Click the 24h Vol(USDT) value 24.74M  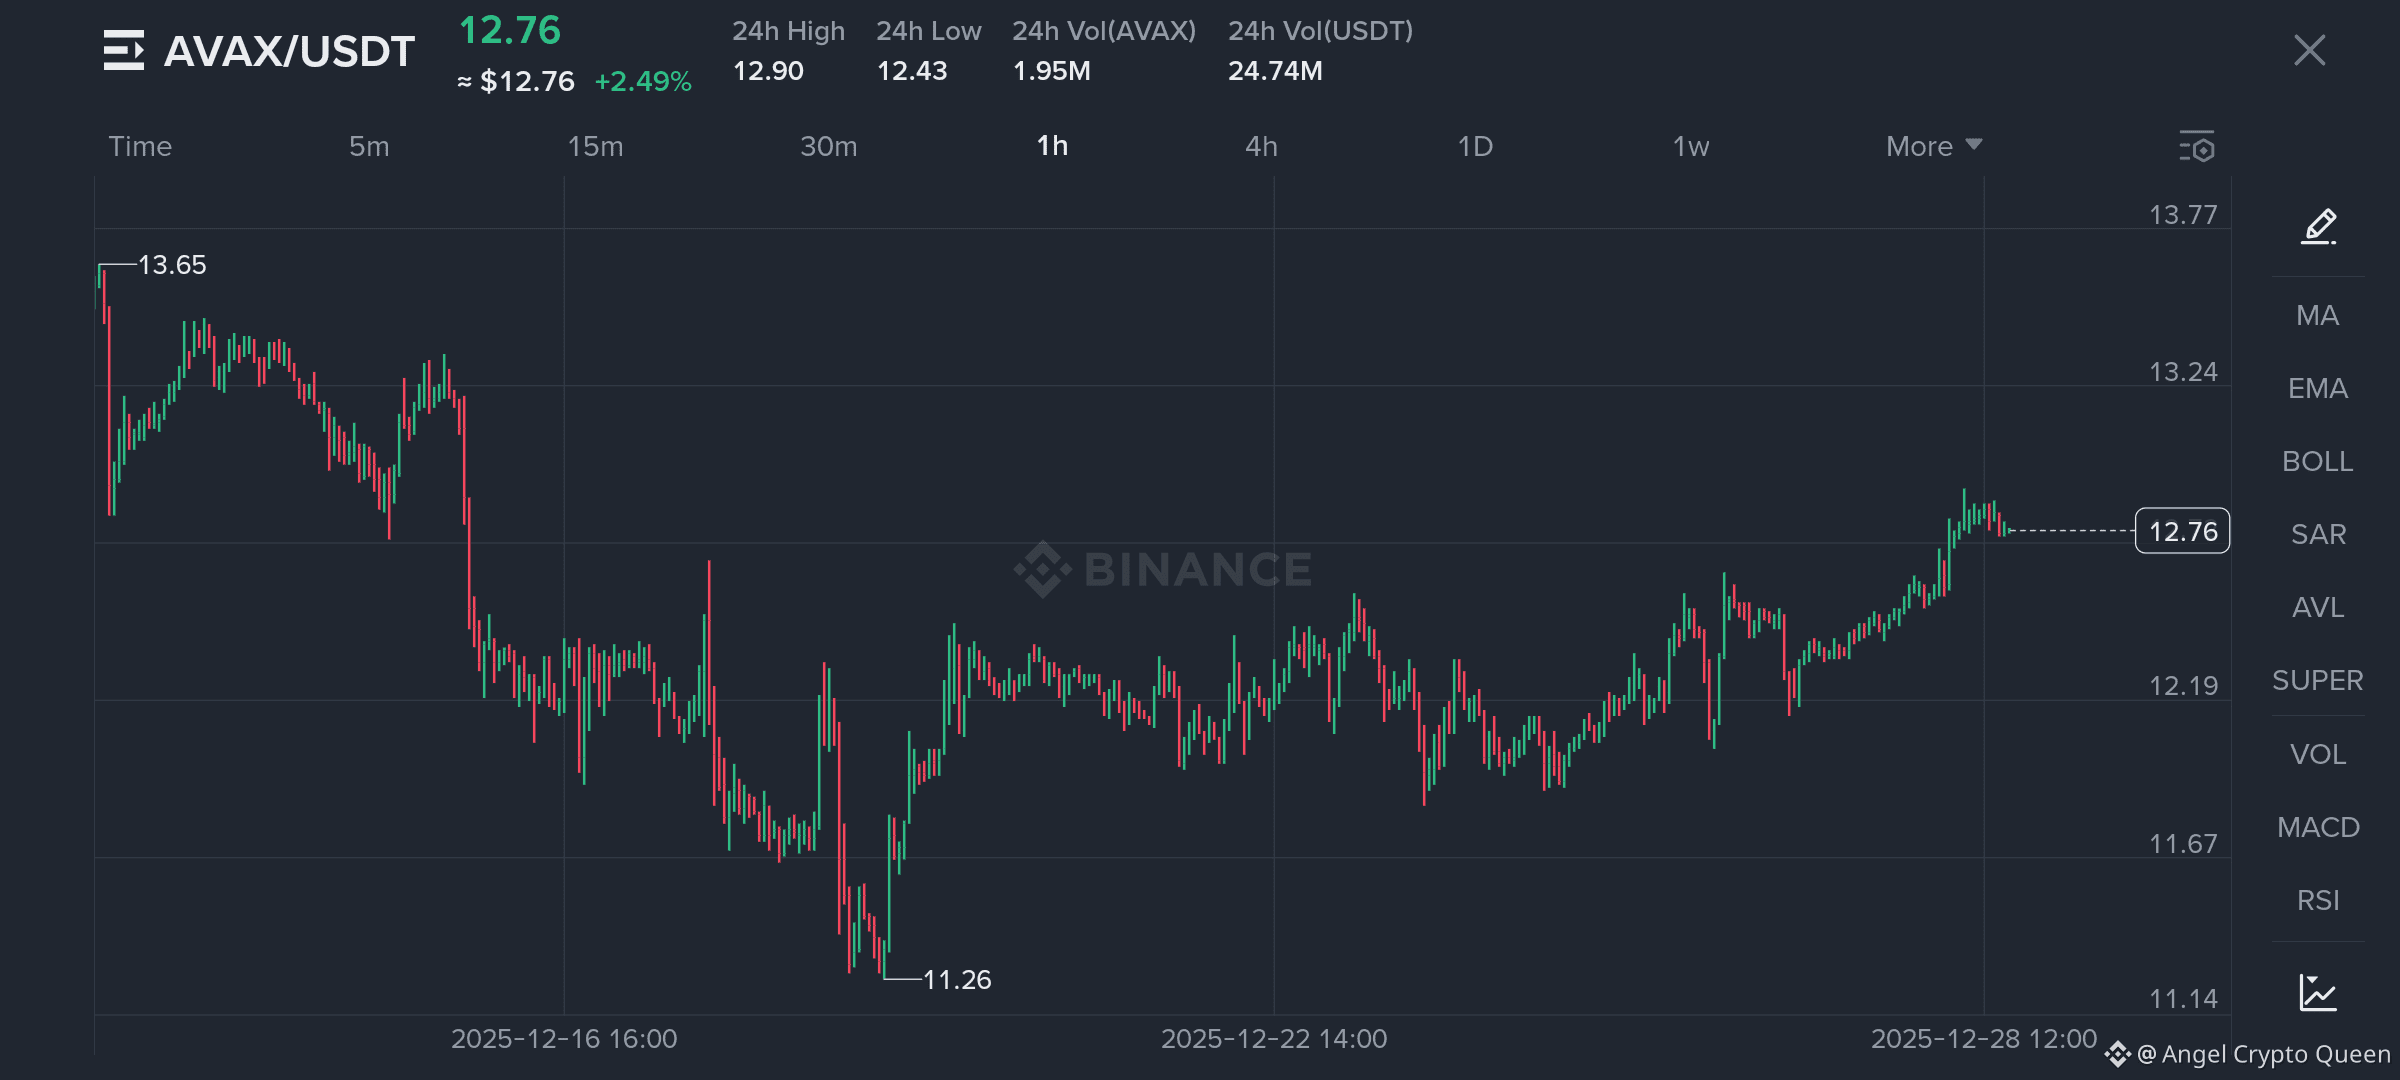pos(1275,71)
